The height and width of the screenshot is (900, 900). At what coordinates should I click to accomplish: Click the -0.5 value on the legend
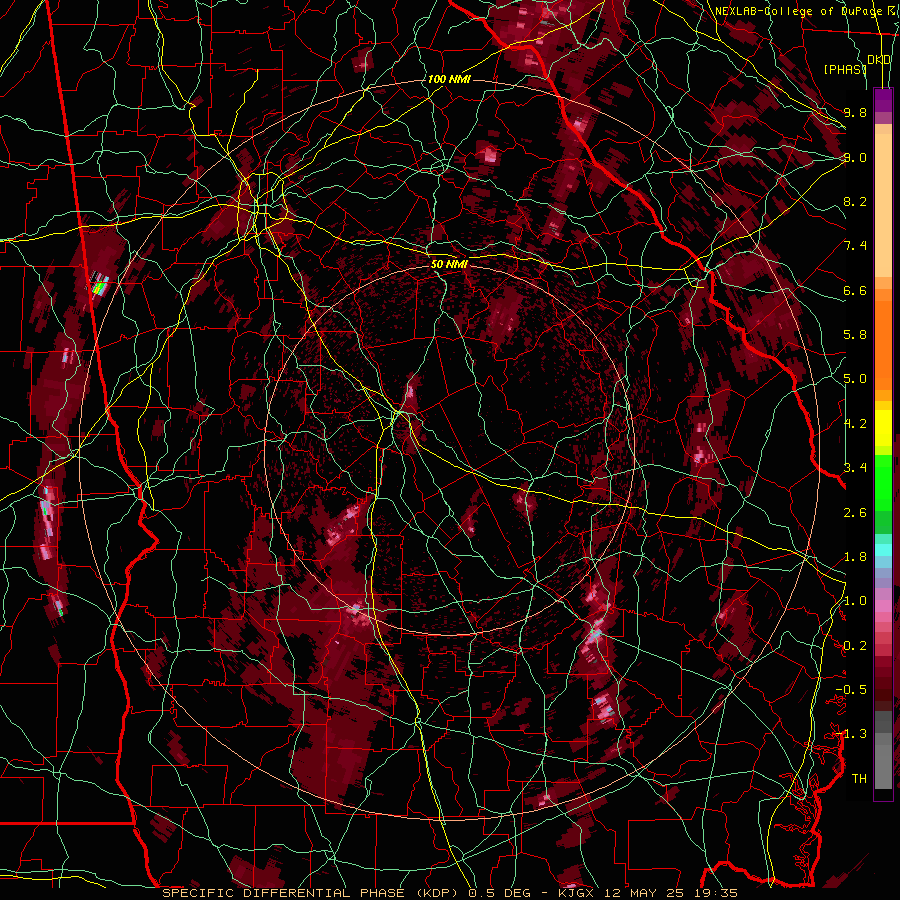point(851,690)
